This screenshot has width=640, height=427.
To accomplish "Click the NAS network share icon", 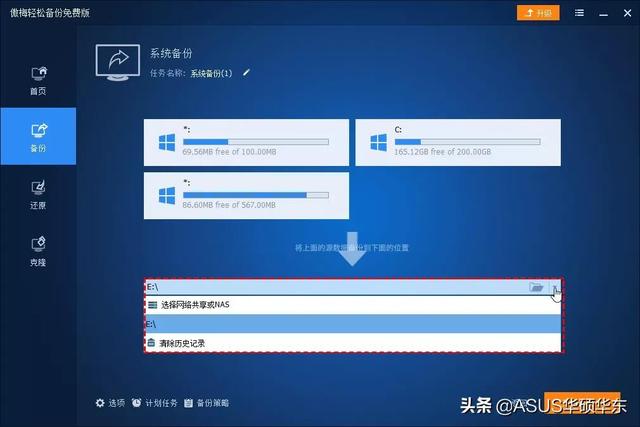I will (153, 305).
